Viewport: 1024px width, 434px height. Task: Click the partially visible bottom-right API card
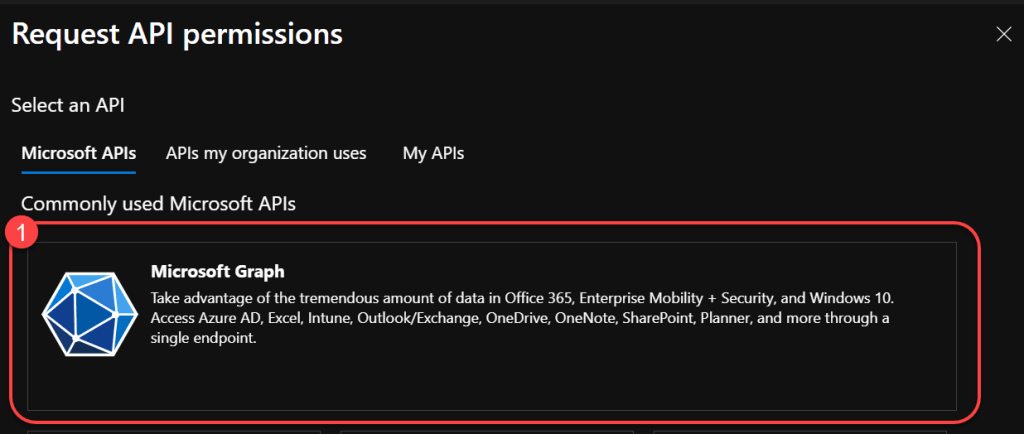click(799, 431)
